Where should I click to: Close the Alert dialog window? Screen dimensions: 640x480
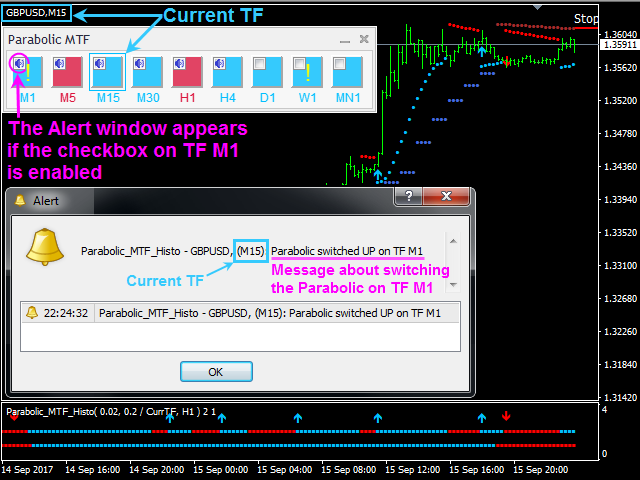(x=447, y=196)
